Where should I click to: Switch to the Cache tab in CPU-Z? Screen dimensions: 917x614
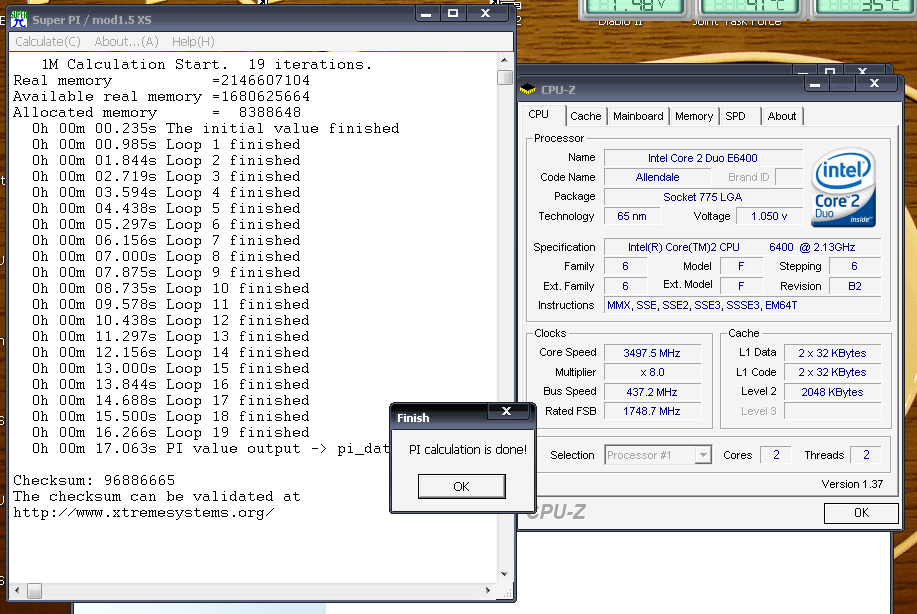point(585,116)
